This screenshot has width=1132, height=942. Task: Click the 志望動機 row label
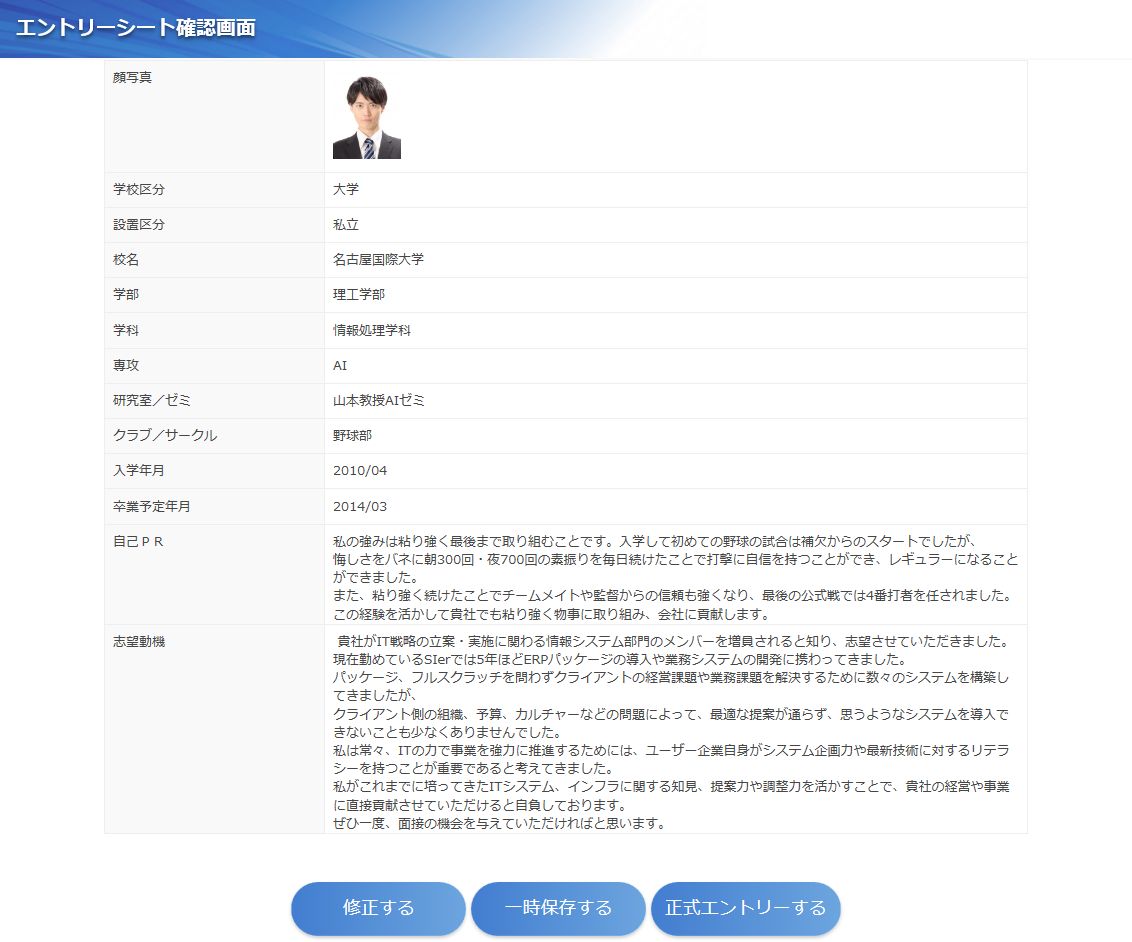[139, 642]
